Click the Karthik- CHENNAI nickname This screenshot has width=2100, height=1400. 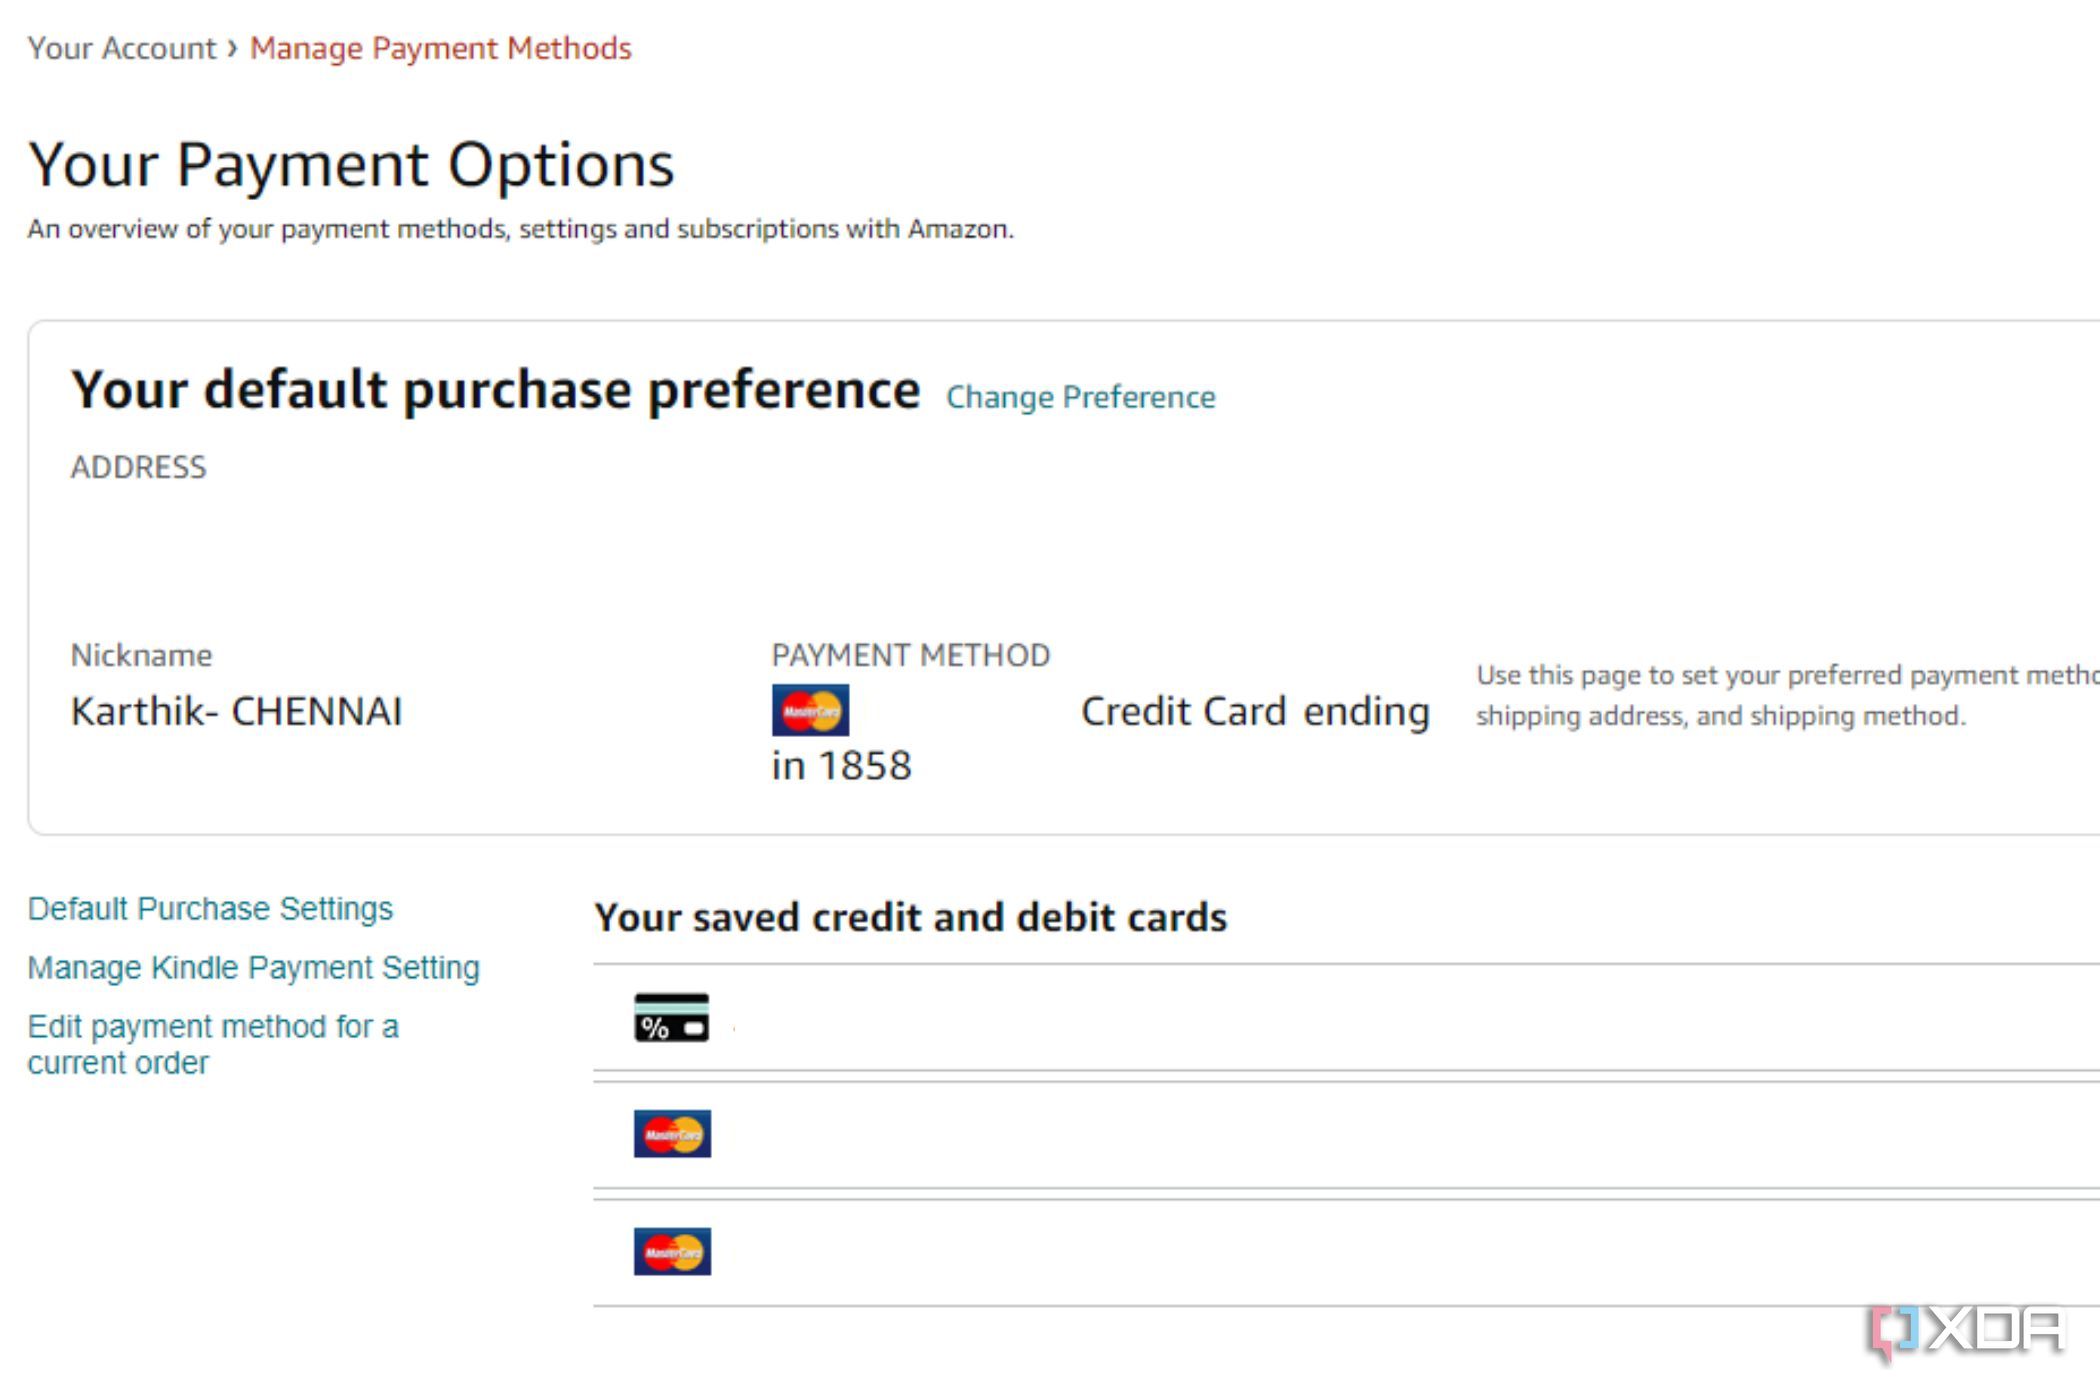pyautogui.click(x=236, y=711)
